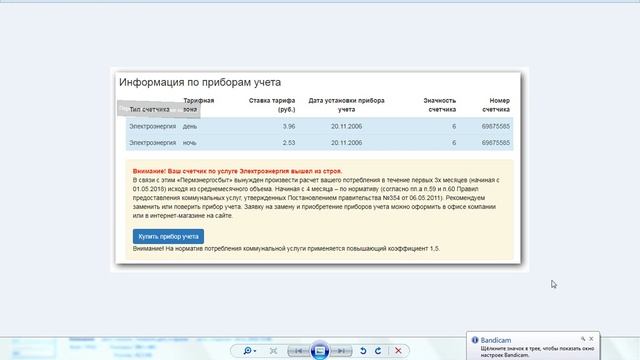Click the 'Информация по приборам учета' heading
The height and width of the screenshot is (360, 640).
[200, 82]
